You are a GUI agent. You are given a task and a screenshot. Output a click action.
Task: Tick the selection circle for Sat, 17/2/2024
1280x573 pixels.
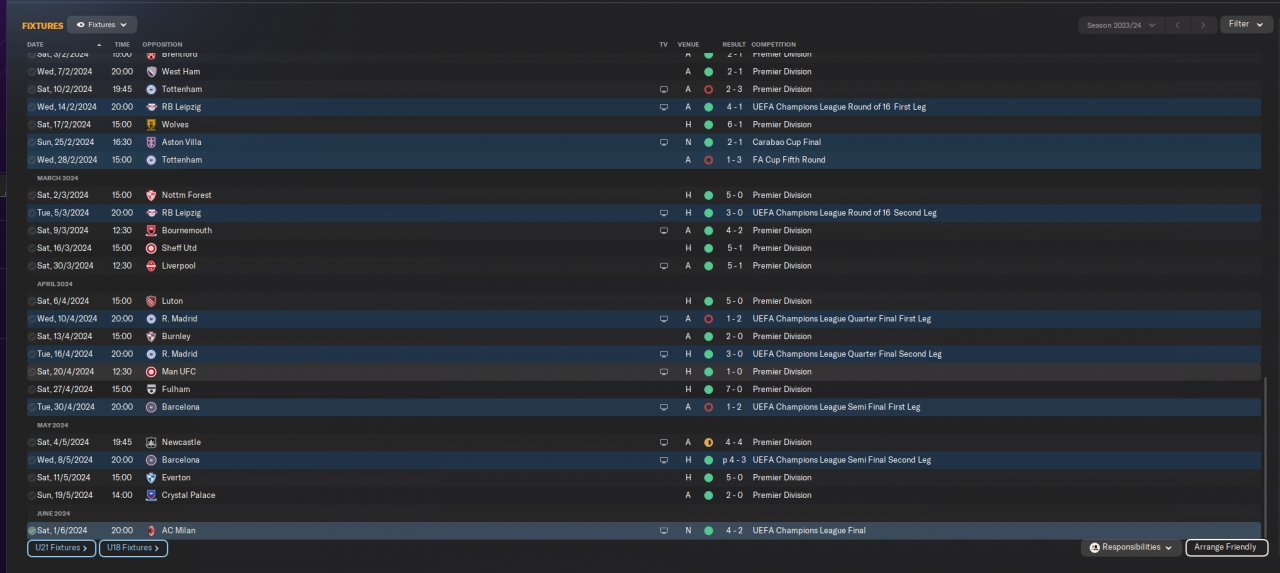[32, 125]
